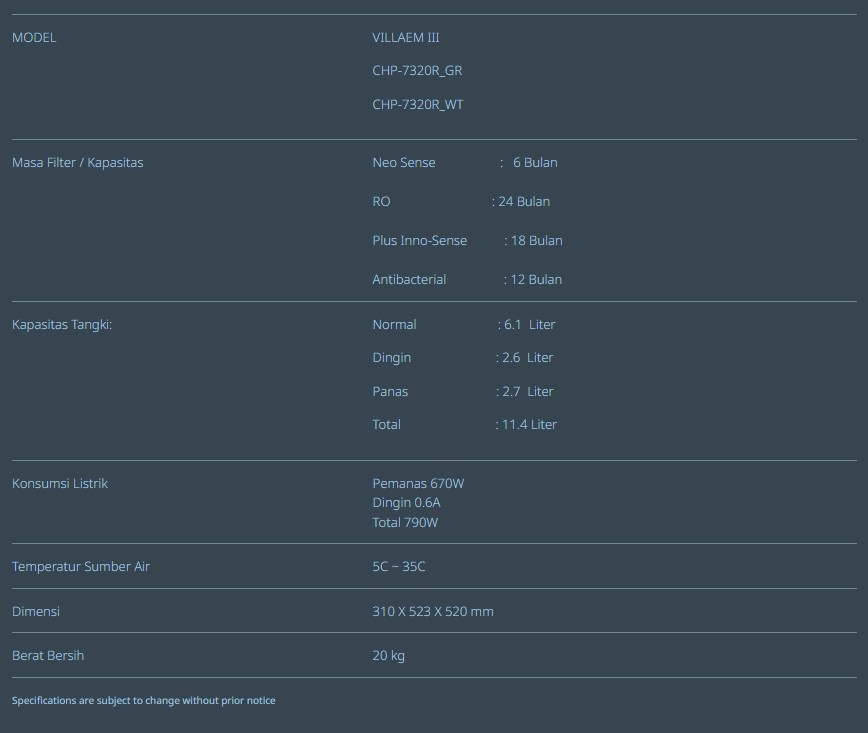This screenshot has width=868, height=733.
Task: Click the Kapasitas Tangki label
Action: point(62,325)
